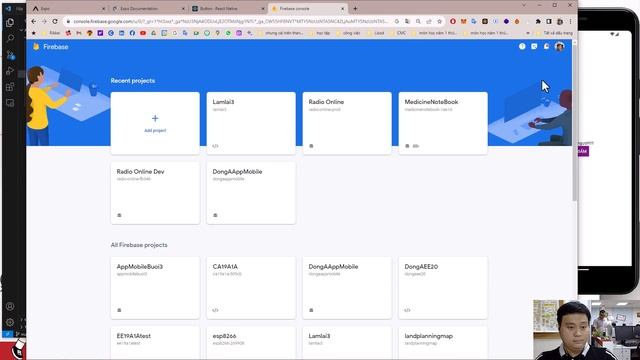Open VS Code Extensions icon
The height and width of the screenshot is (360, 640).
[x=10, y=87]
